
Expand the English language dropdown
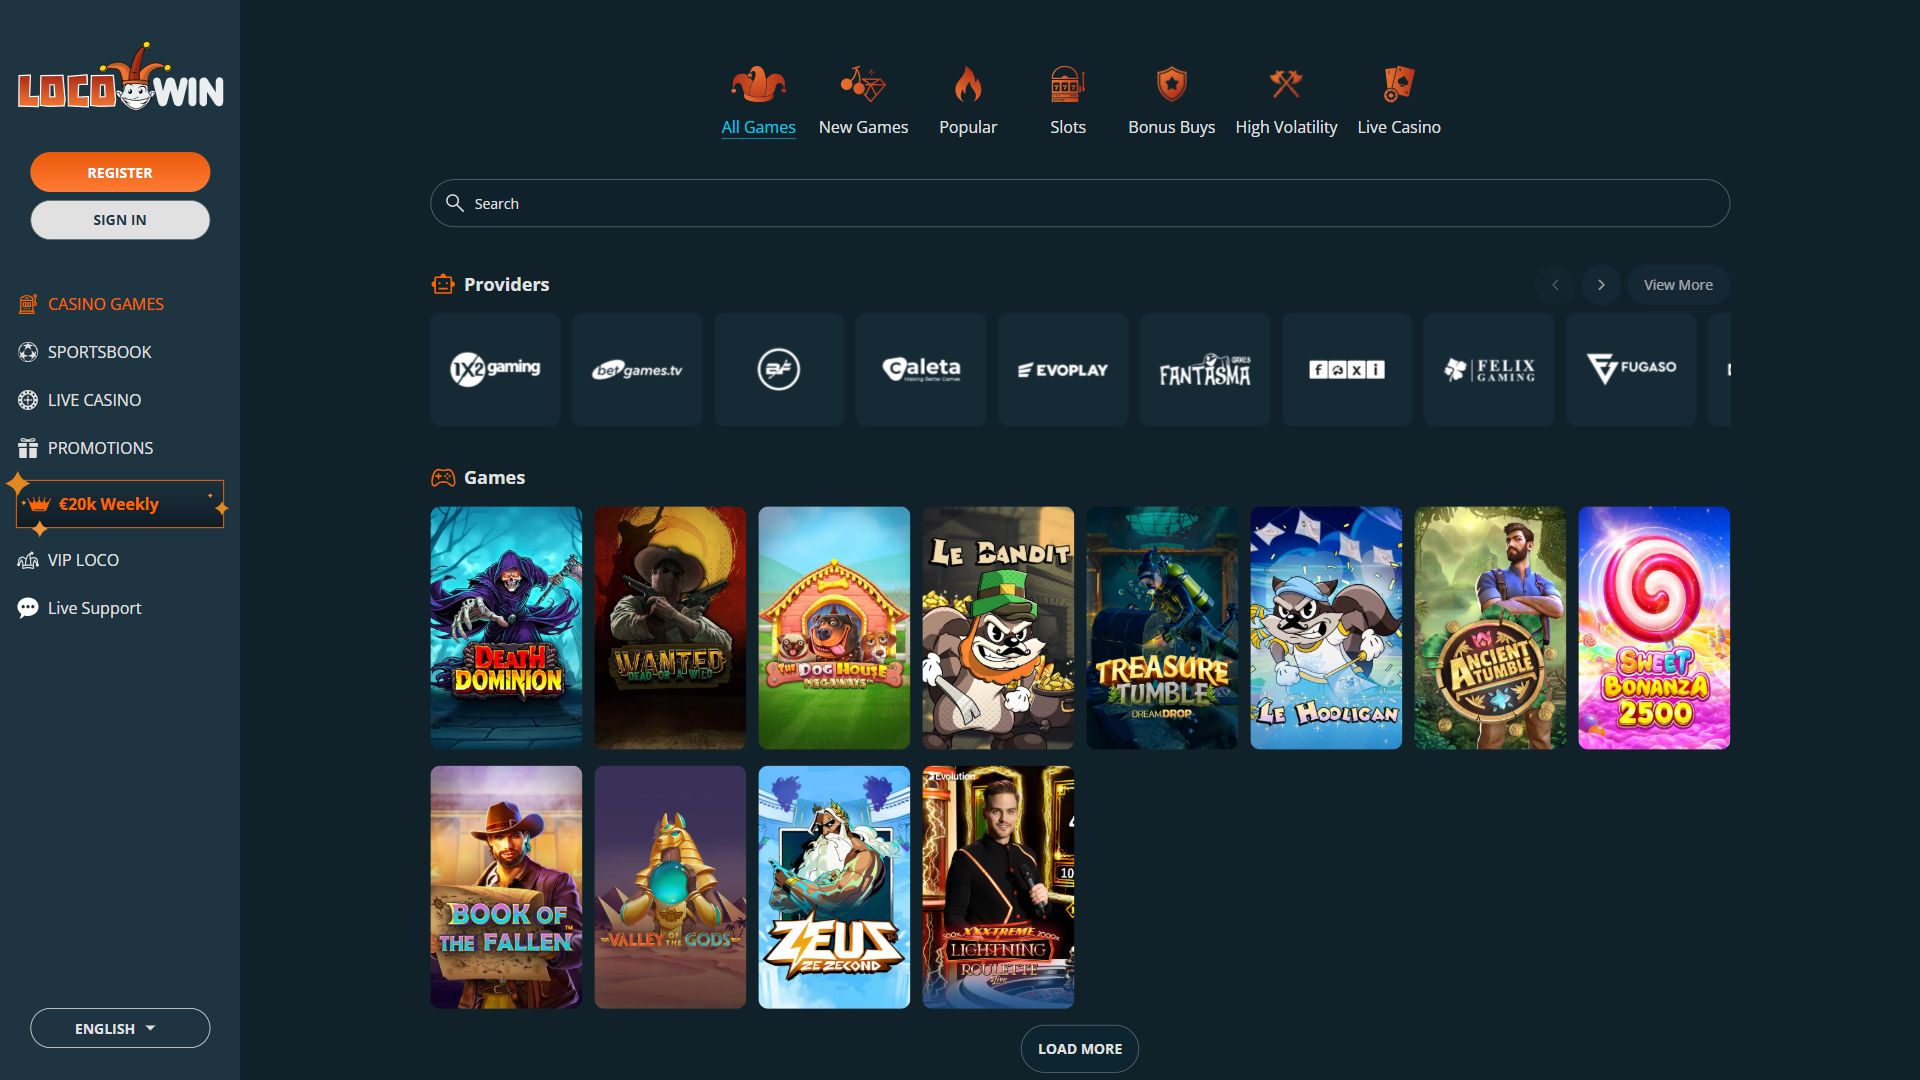click(120, 1028)
